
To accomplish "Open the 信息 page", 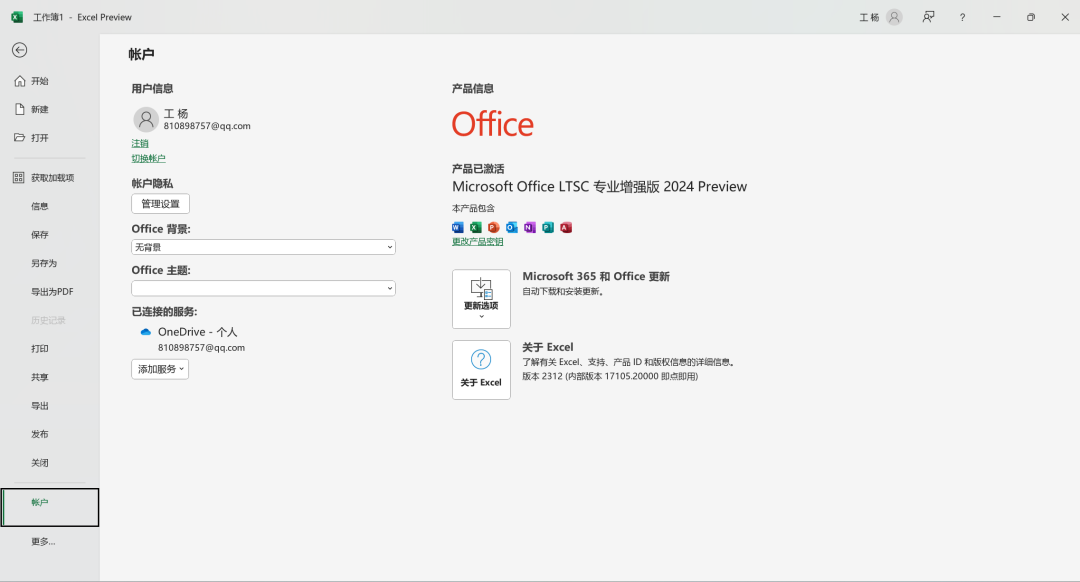I will (40, 207).
